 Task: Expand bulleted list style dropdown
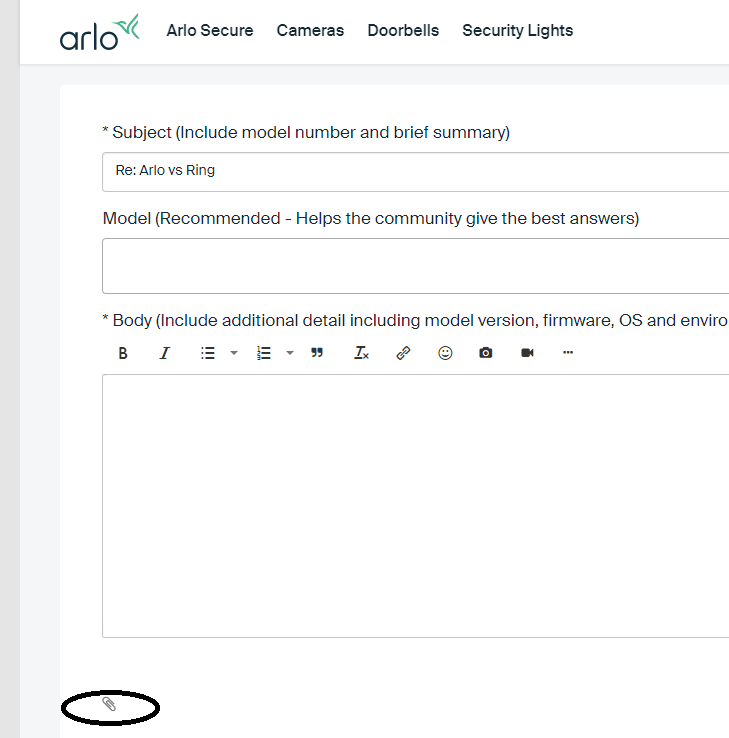pos(234,353)
